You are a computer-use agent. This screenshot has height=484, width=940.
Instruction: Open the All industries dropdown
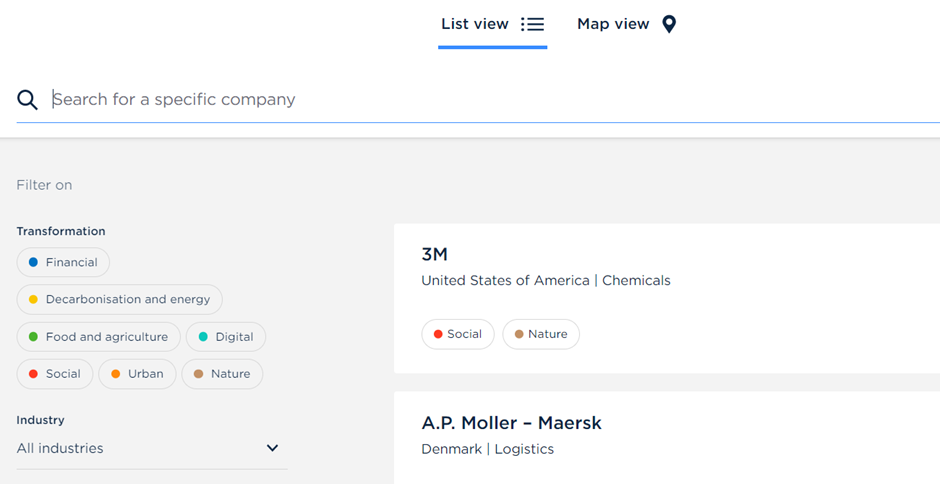click(152, 449)
